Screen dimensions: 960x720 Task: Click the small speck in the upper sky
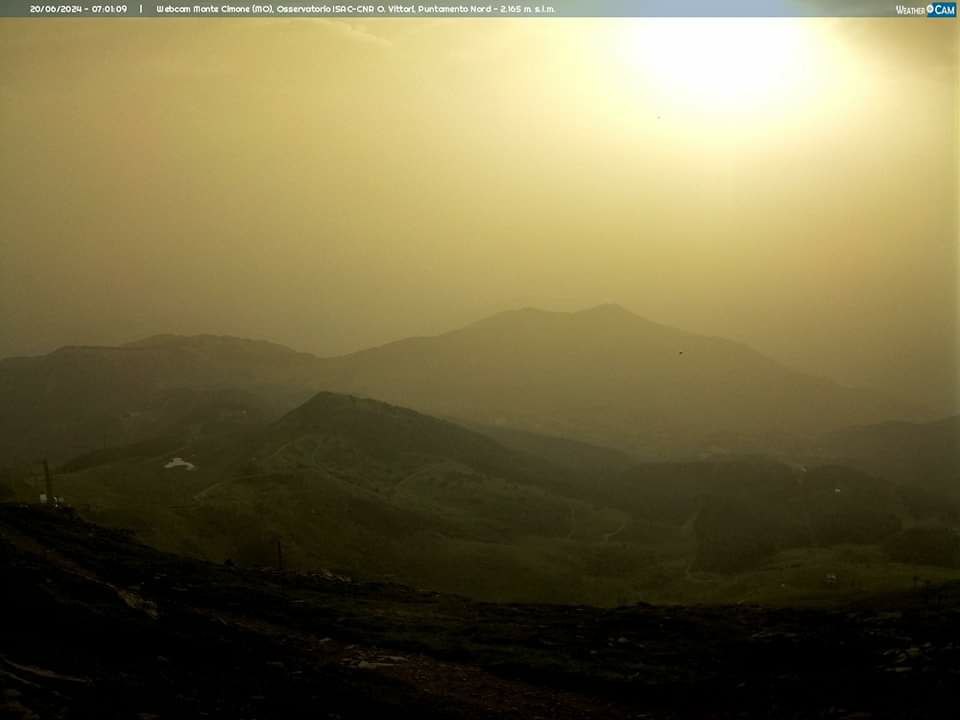658,117
